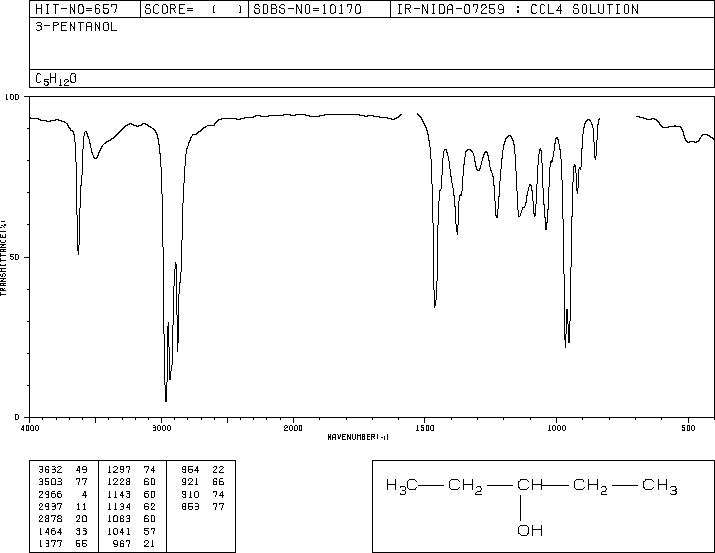Select the compound name 3-PENTANOL

[76, 27]
